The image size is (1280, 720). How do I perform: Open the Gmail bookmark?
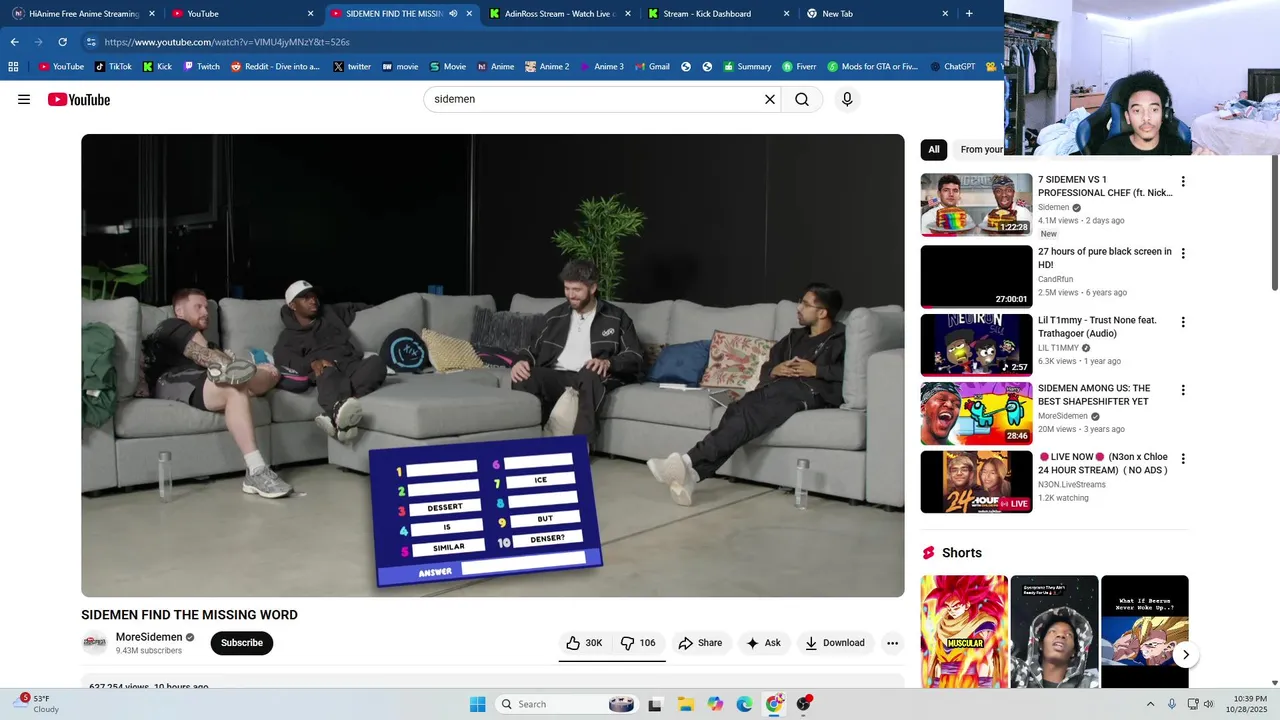(x=651, y=67)
